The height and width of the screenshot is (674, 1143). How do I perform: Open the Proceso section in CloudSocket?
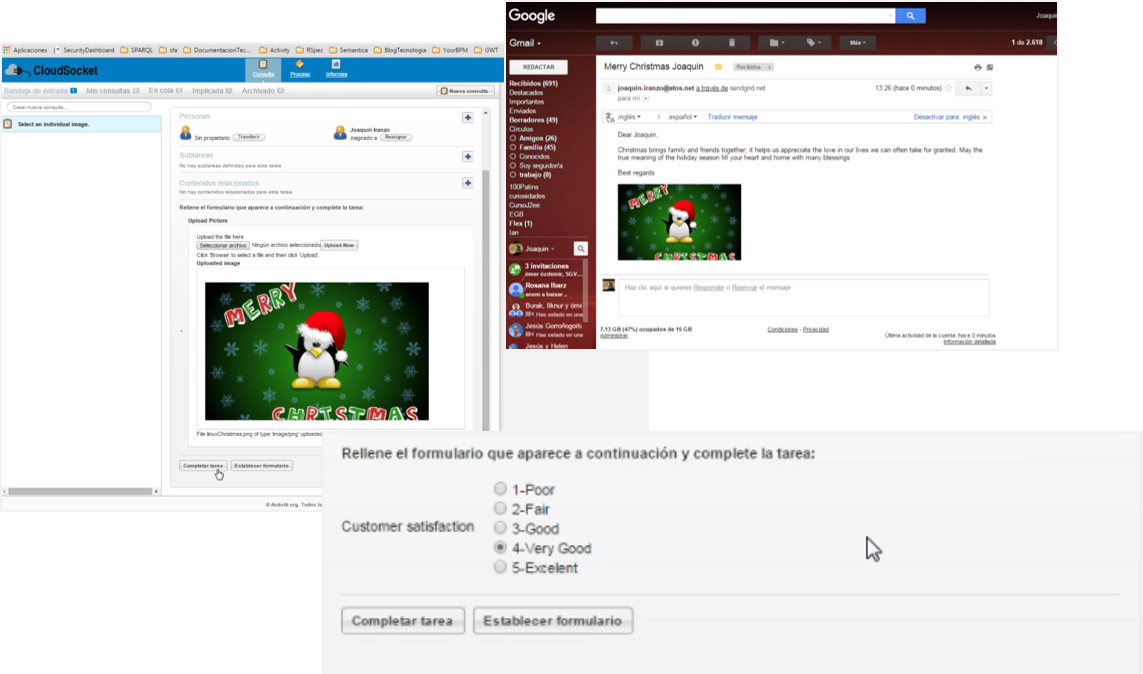300,69
